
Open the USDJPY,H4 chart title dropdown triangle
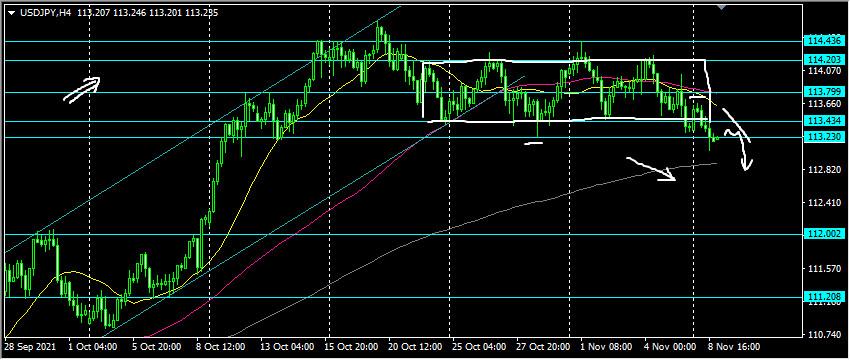pyautogui.click(x=12, y=13)
